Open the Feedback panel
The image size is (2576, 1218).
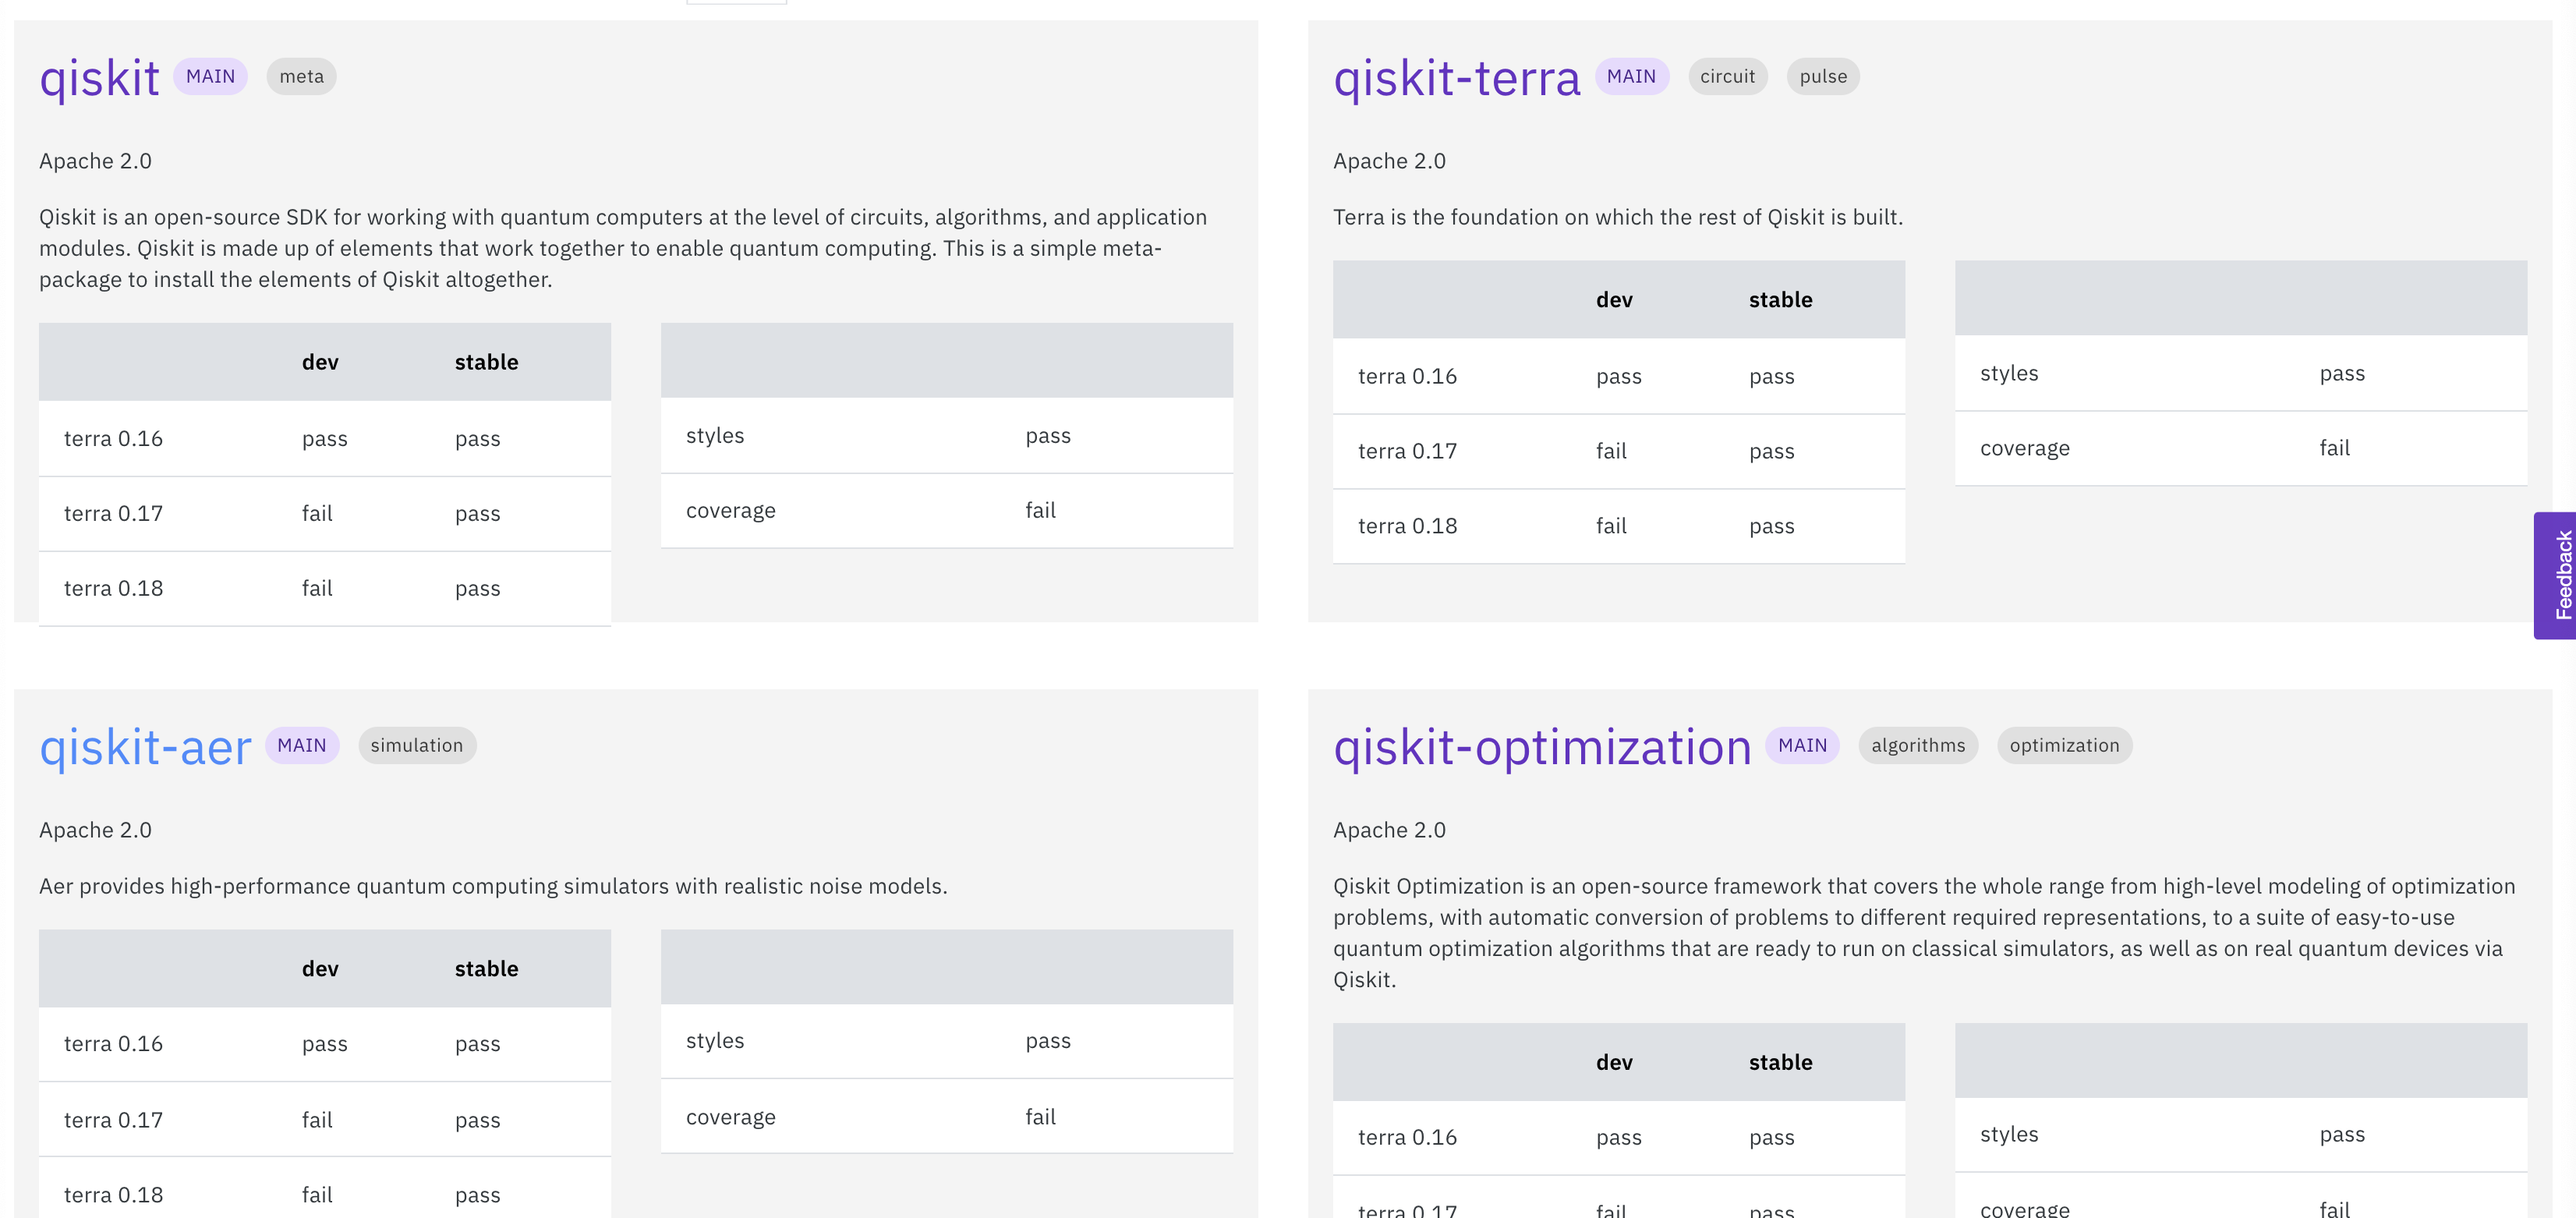[x=2560, y=576]
